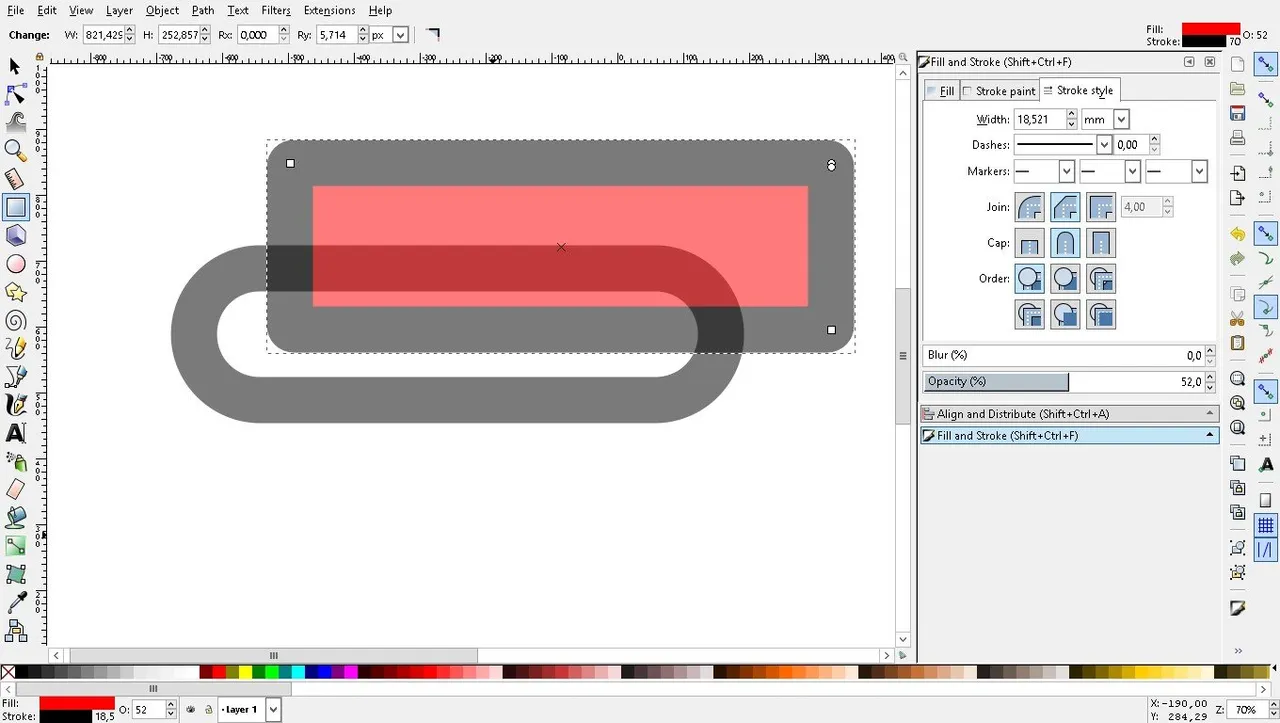Click the Undo arrow icon
Screen dimensions: 1280x723
[1237, 234]
